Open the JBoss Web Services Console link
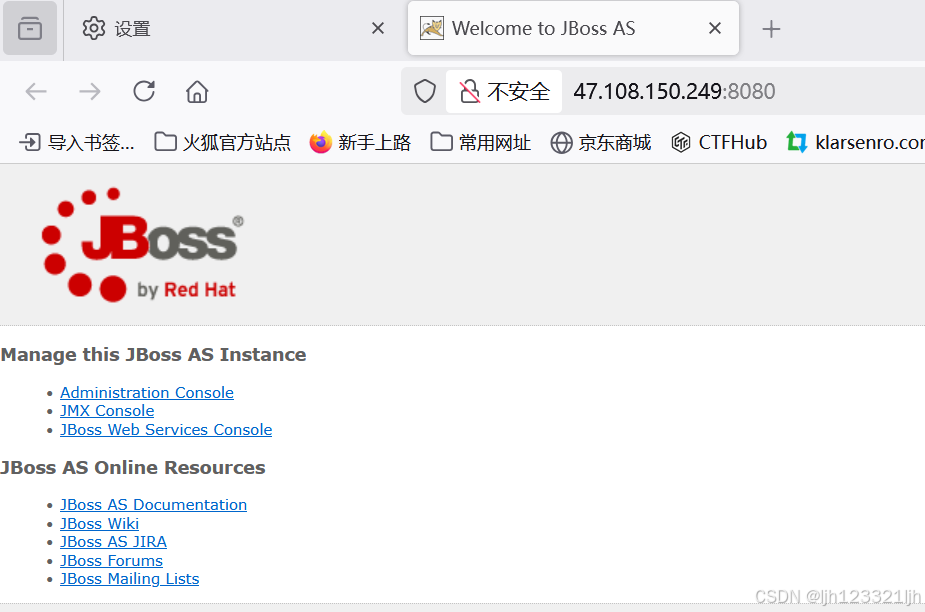 (166, 430)
